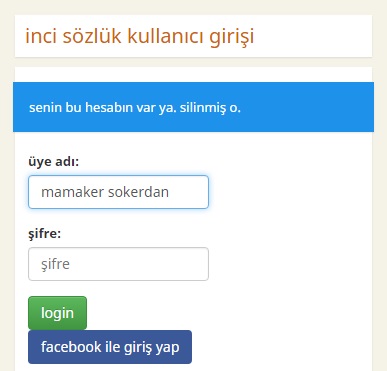Image resolution: width=387 pixels, height=371 pixels.
Task: Click the 'şifre' placeholder text in password box
Action: [55, 264]
